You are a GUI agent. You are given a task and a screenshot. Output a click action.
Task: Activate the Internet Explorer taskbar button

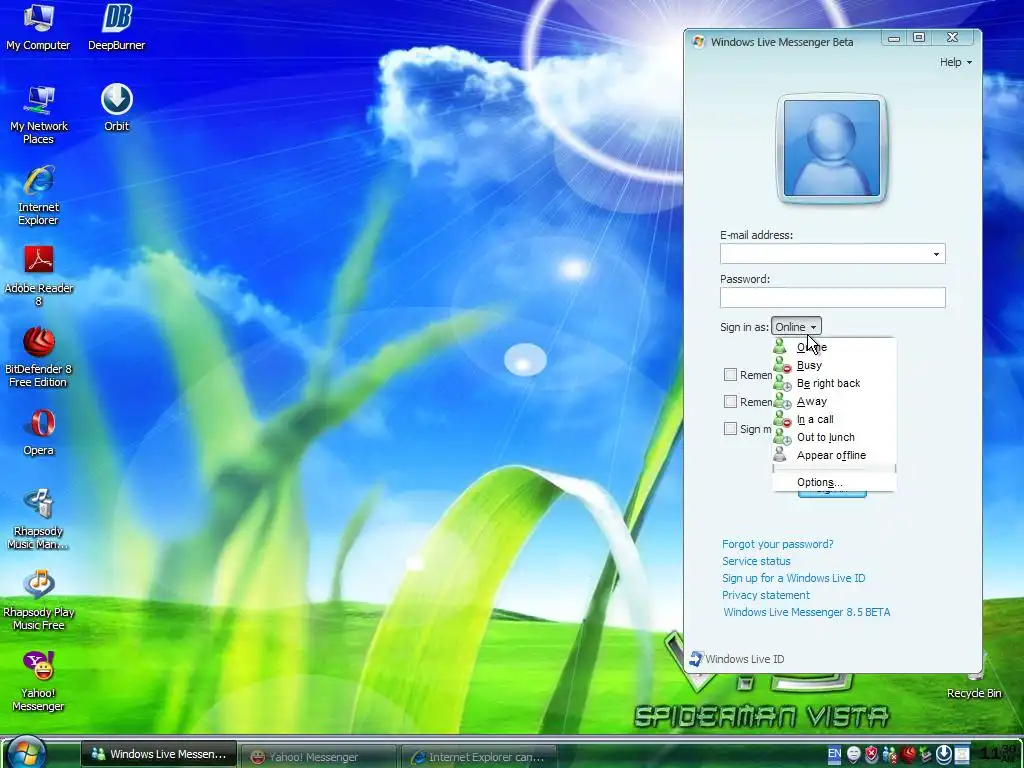478,756
